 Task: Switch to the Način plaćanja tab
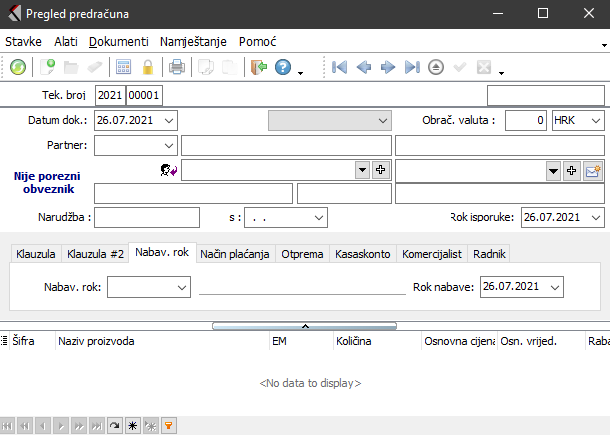point(235,254)
